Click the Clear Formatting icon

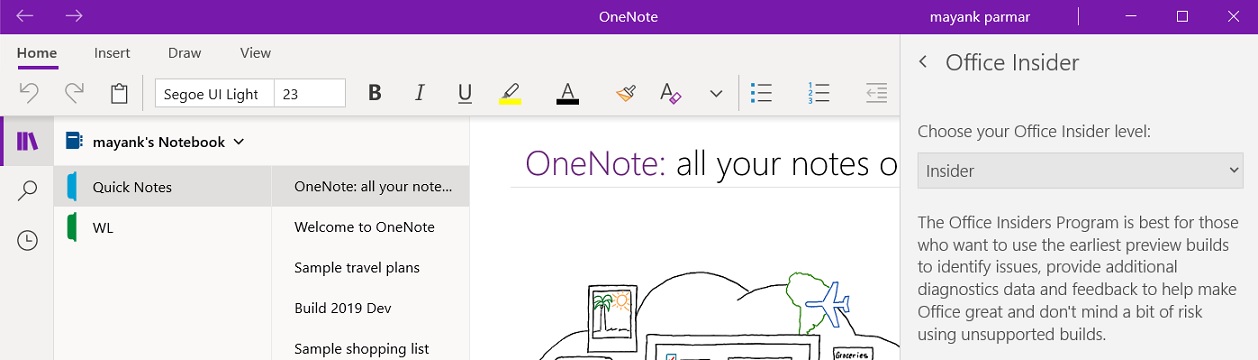(671, 93)
